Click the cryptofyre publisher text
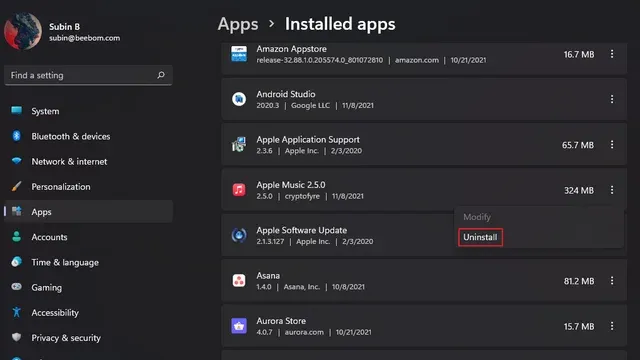Screen dimensions: 640x360 [302, 196]
